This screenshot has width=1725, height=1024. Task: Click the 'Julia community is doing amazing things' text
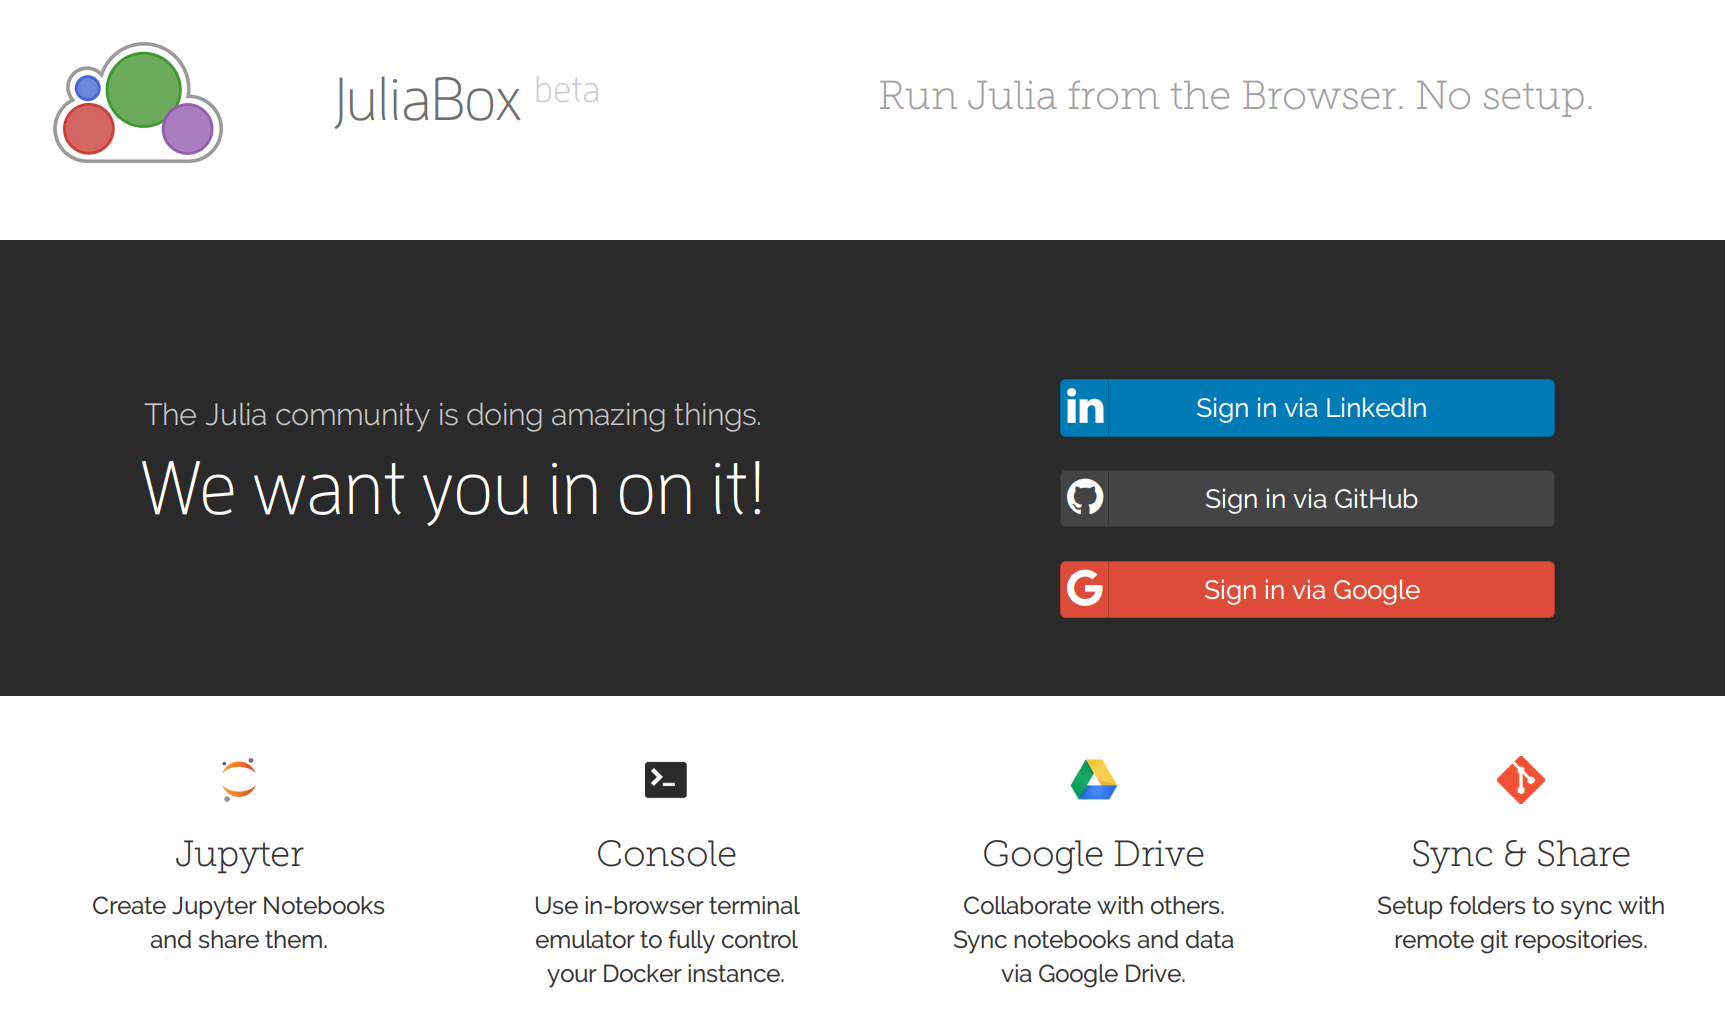[453, 414]
